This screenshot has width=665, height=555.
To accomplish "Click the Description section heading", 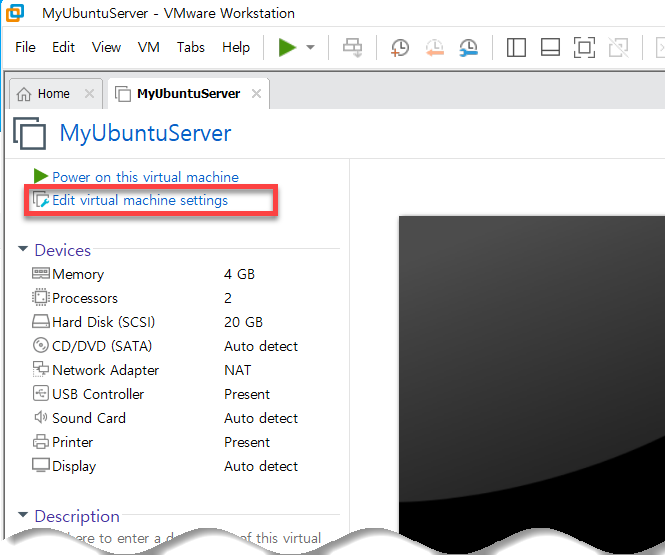I will 77,516.
